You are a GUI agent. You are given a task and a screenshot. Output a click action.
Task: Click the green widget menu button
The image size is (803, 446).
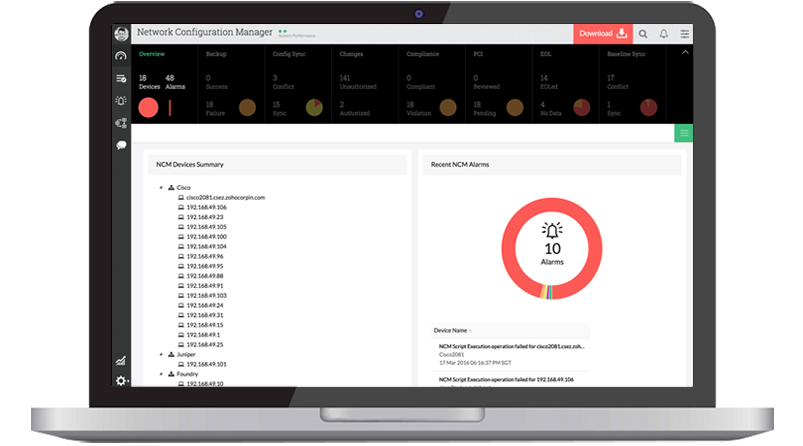pos(684,133)
